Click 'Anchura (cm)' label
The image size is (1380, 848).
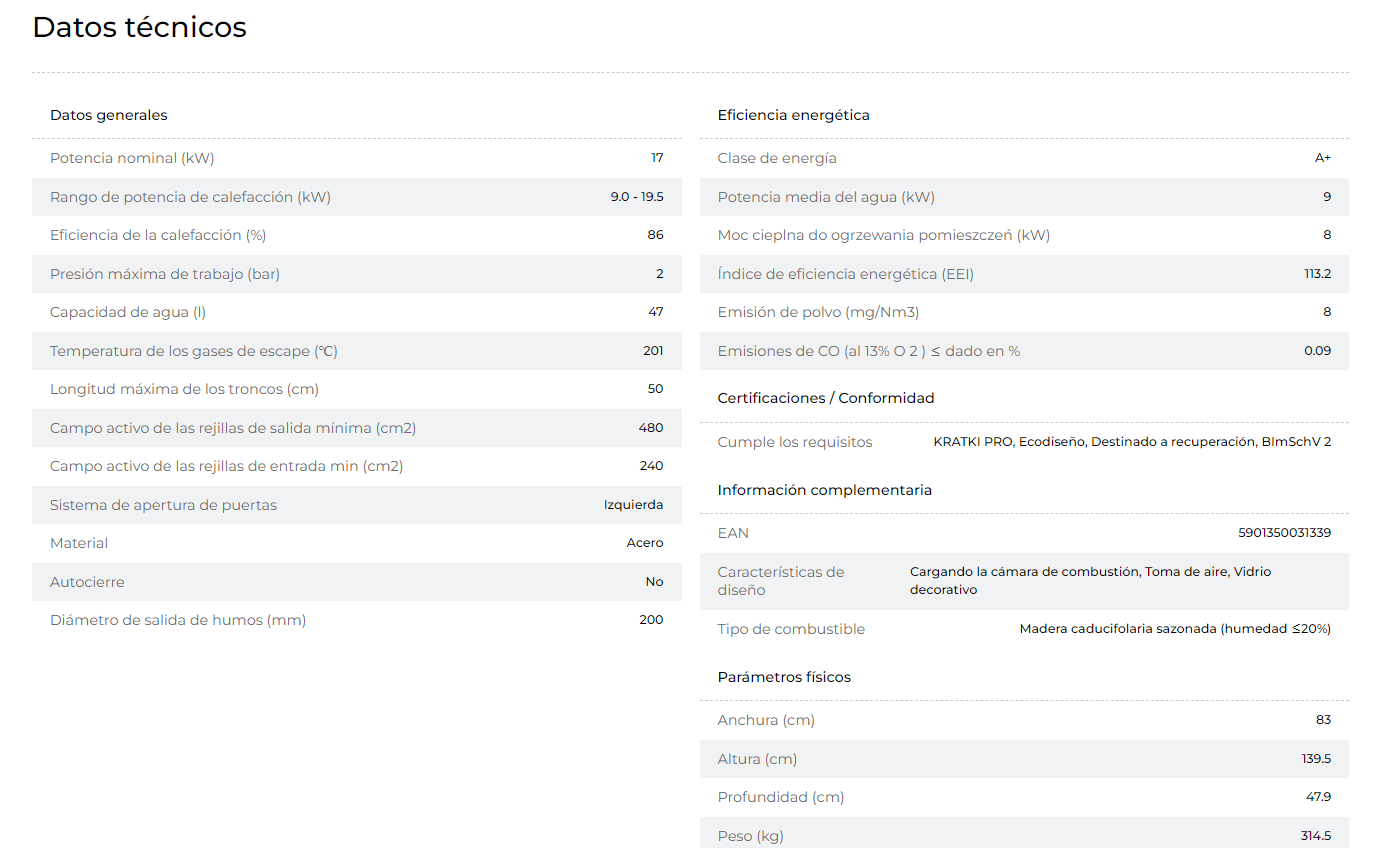[x=766, y=720]
